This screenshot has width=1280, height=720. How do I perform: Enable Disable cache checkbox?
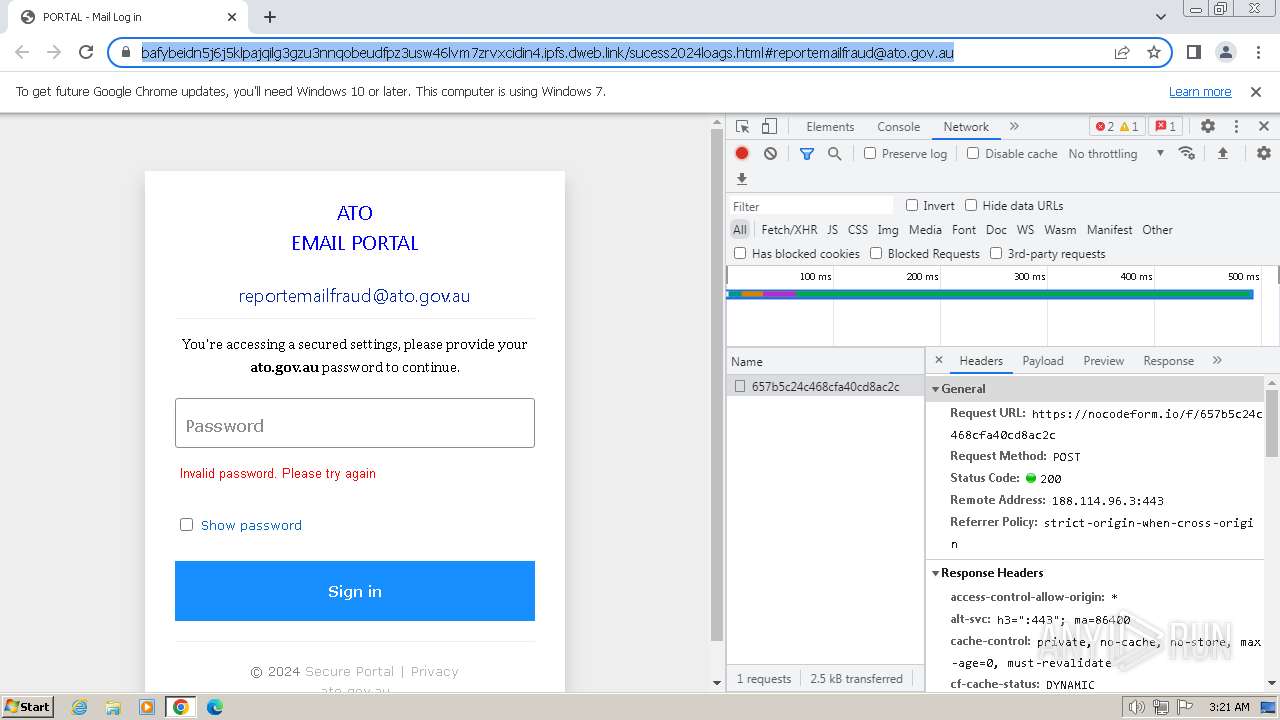973,153
